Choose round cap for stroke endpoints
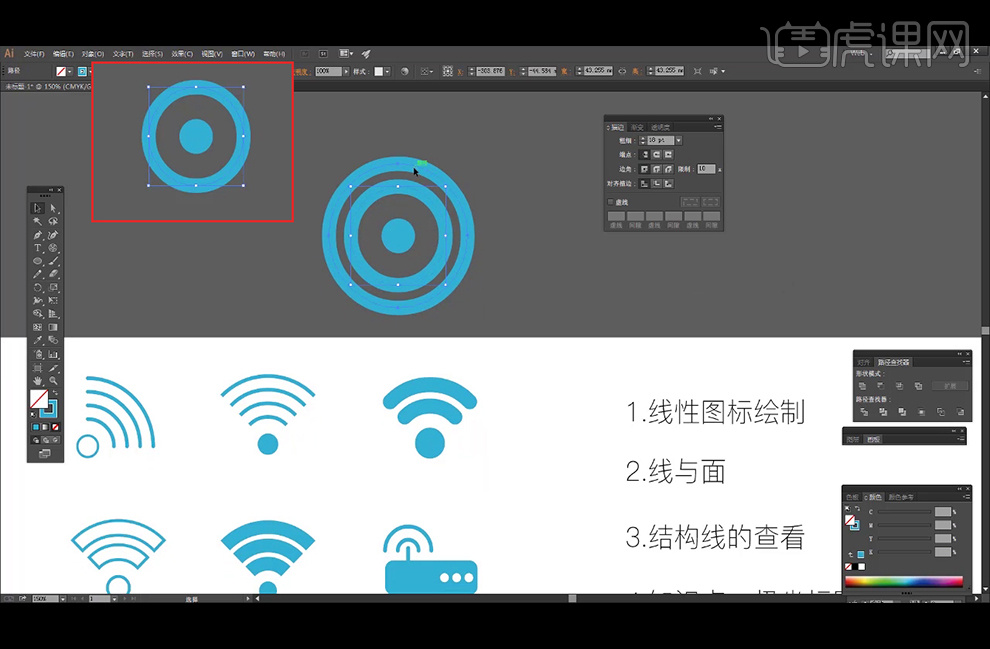Screen dimensions: 990x649 click(656, 155)
